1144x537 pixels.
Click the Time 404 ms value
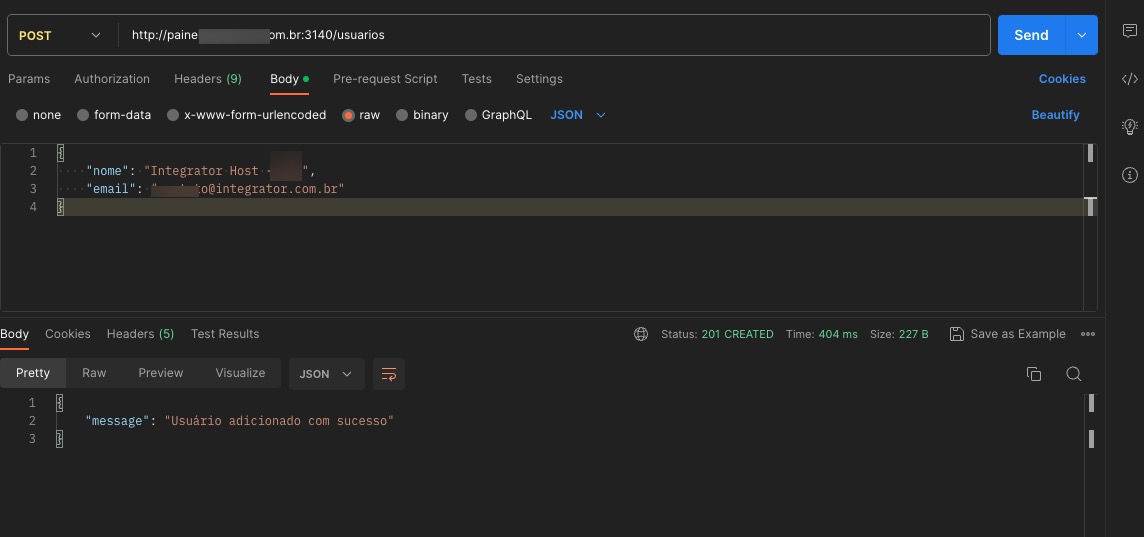[x=838, y=334]
